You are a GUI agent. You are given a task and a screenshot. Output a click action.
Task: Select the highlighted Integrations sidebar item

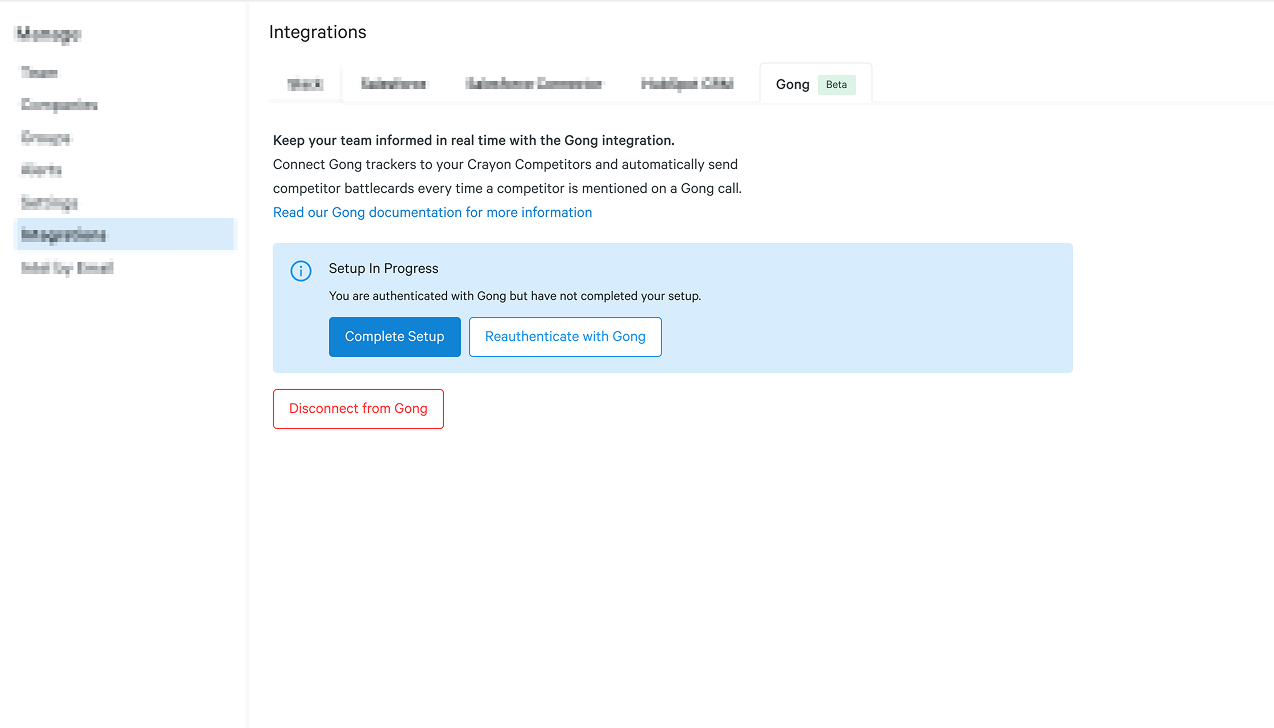pyautogui.click(x=63, y=235)
